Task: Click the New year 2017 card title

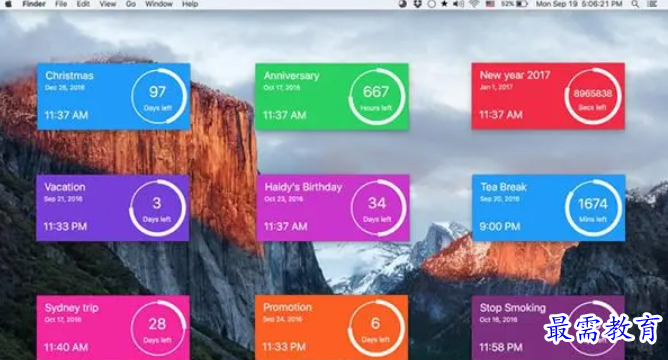Action: pos(515,75)
